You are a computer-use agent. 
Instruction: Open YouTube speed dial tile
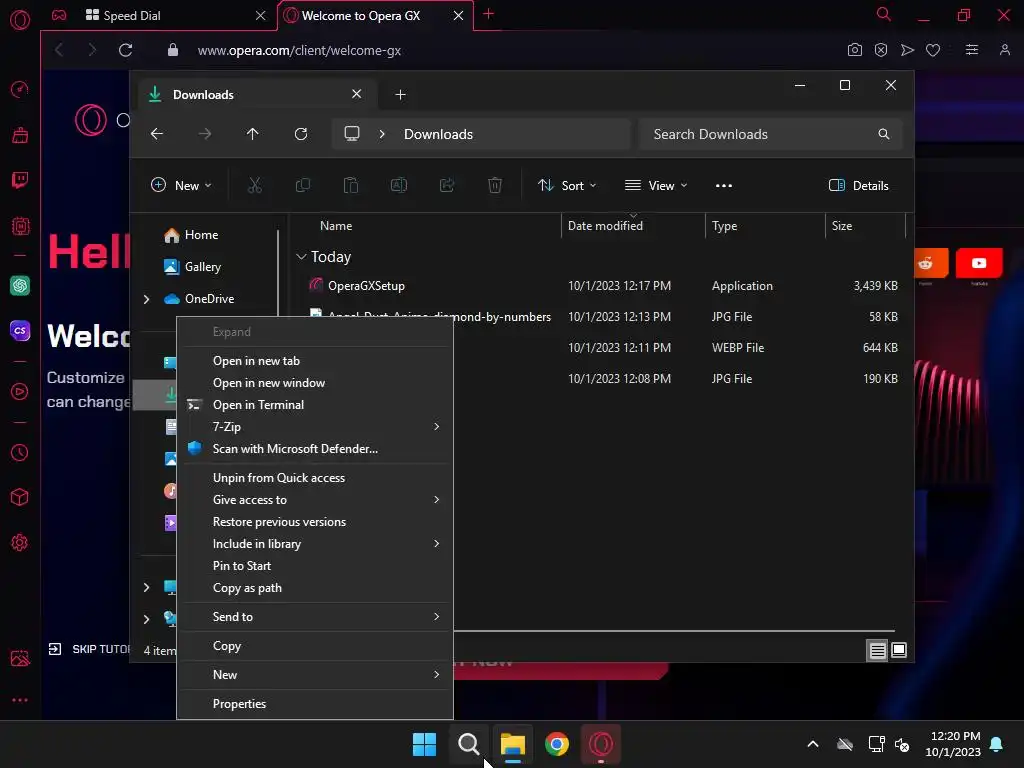(978, 263)
